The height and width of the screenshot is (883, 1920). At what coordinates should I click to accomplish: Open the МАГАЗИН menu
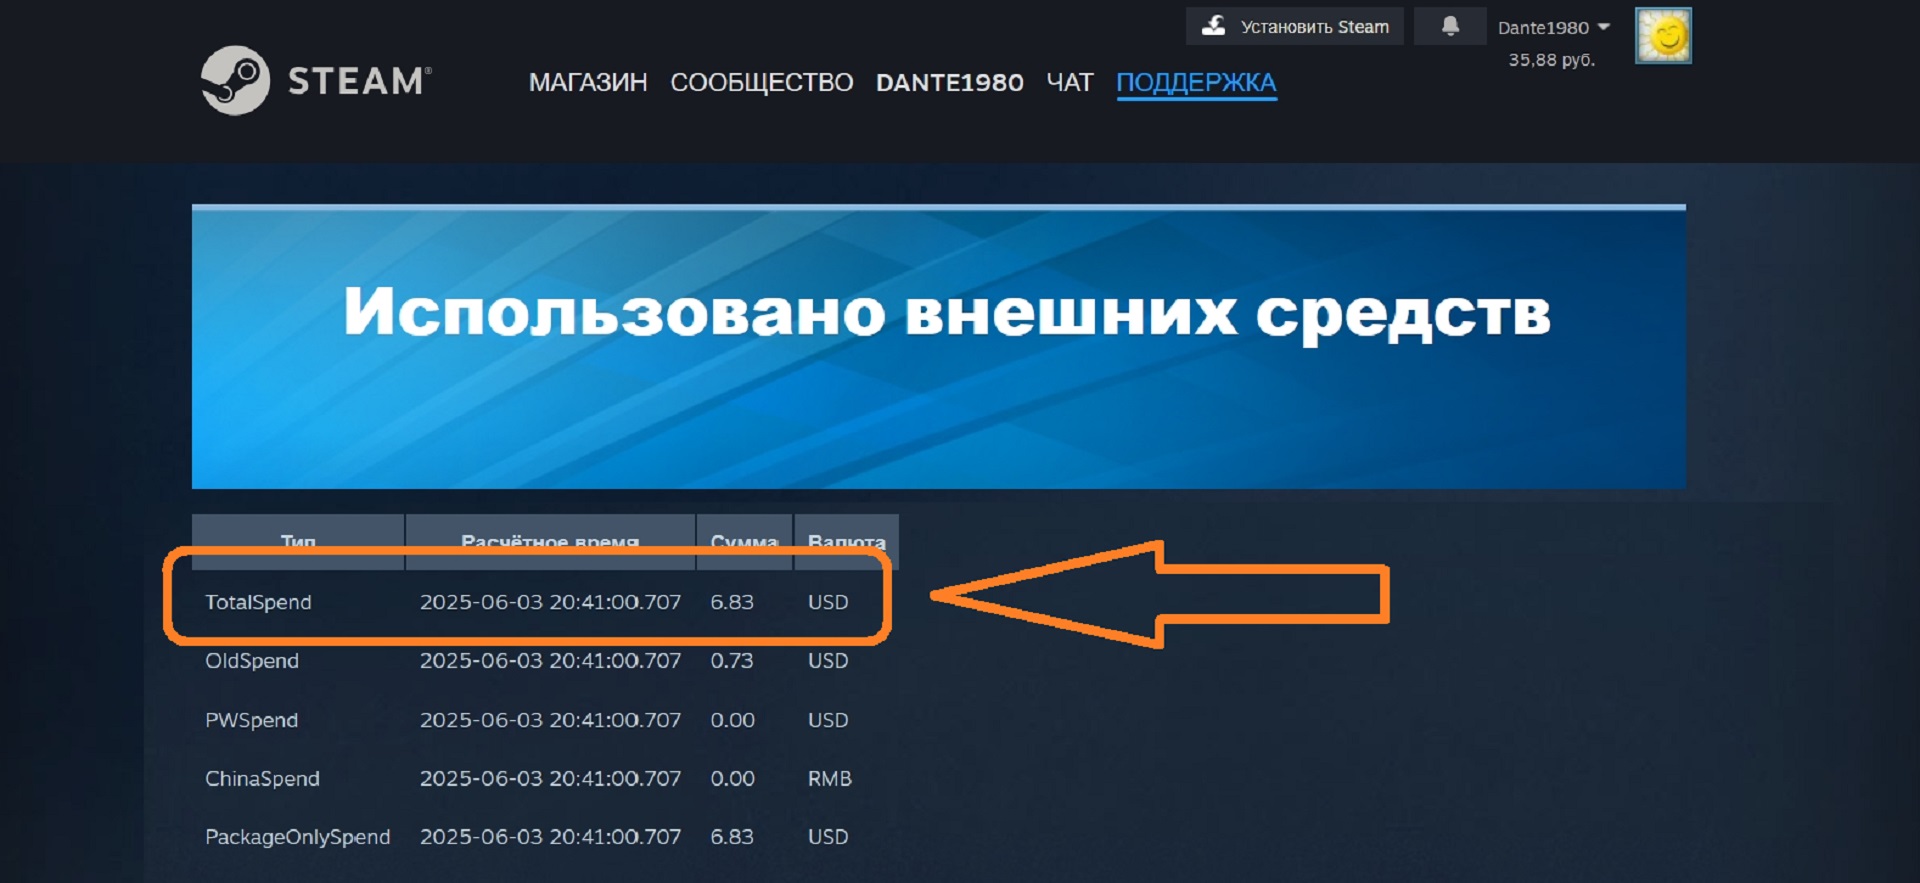(x=588, y=82)
